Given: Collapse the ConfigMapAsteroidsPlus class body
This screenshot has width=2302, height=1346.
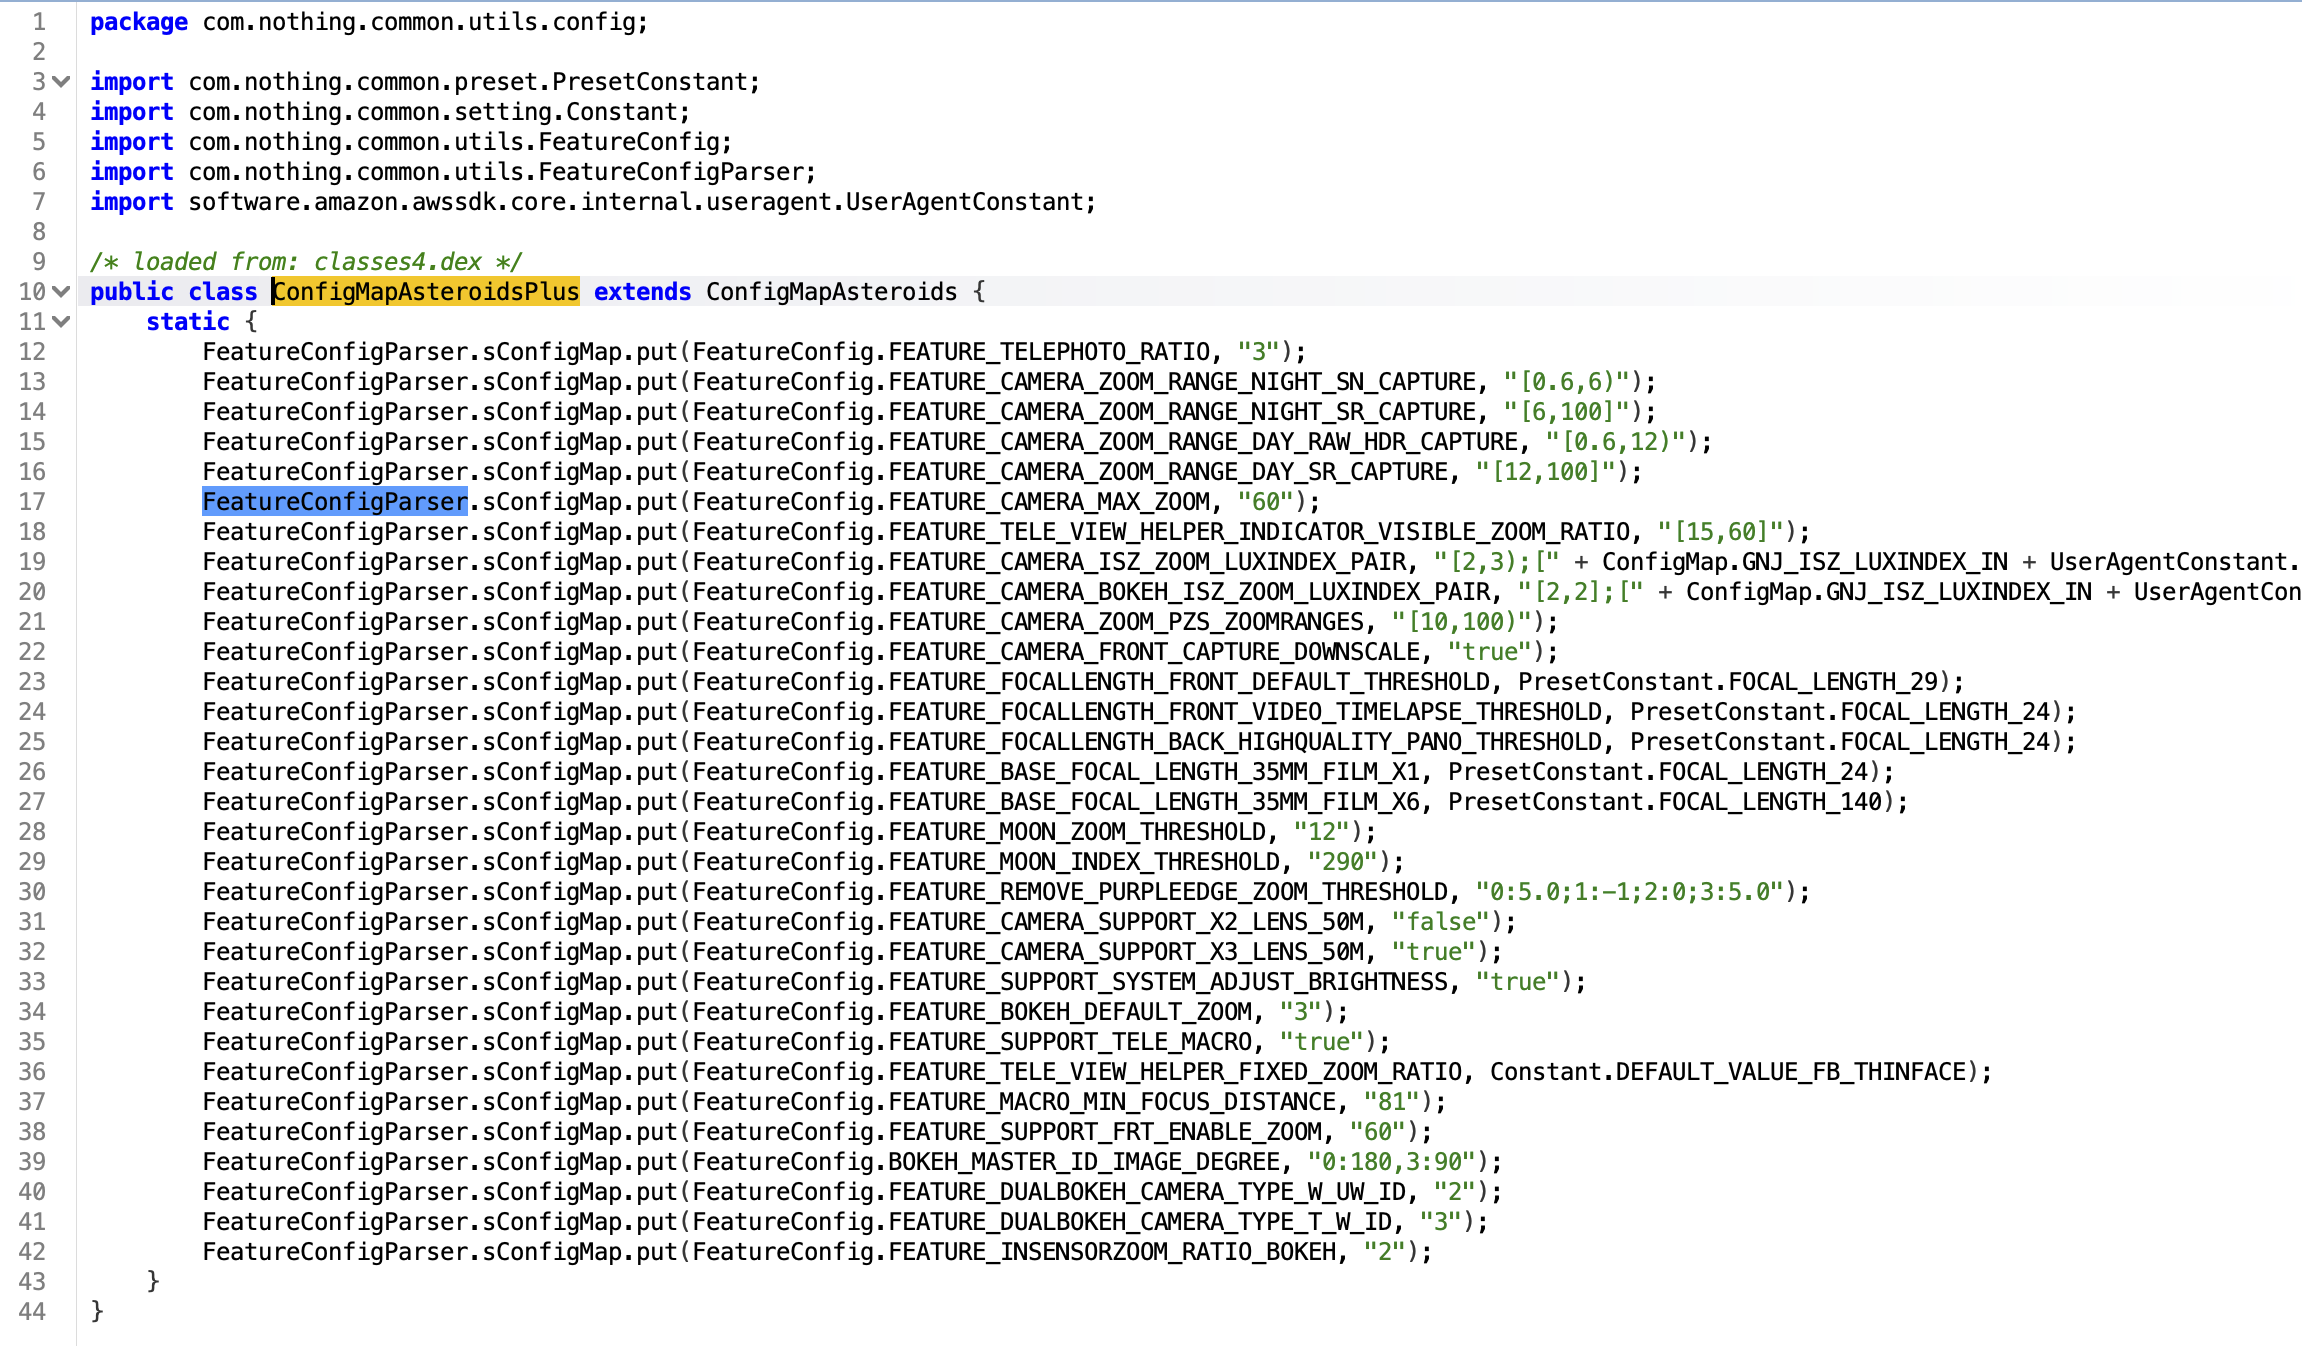Looking at the screenshot, I should [x=61, y=292].
